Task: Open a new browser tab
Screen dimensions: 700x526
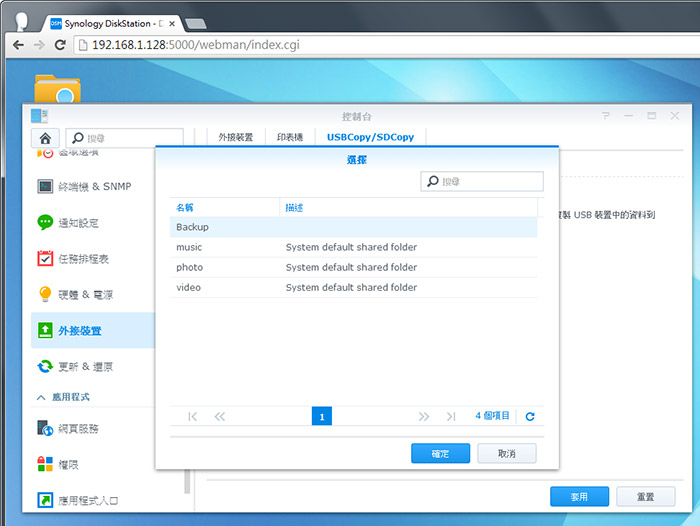Action: (x=195, y=24)
